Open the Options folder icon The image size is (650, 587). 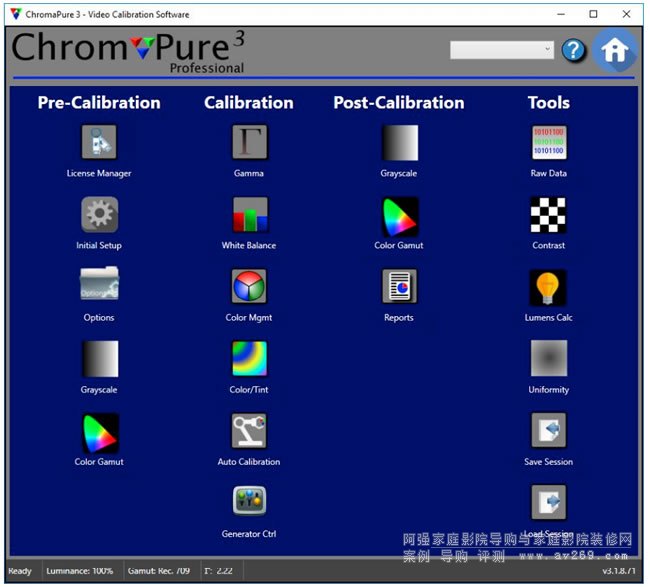[x=99, y=287]
